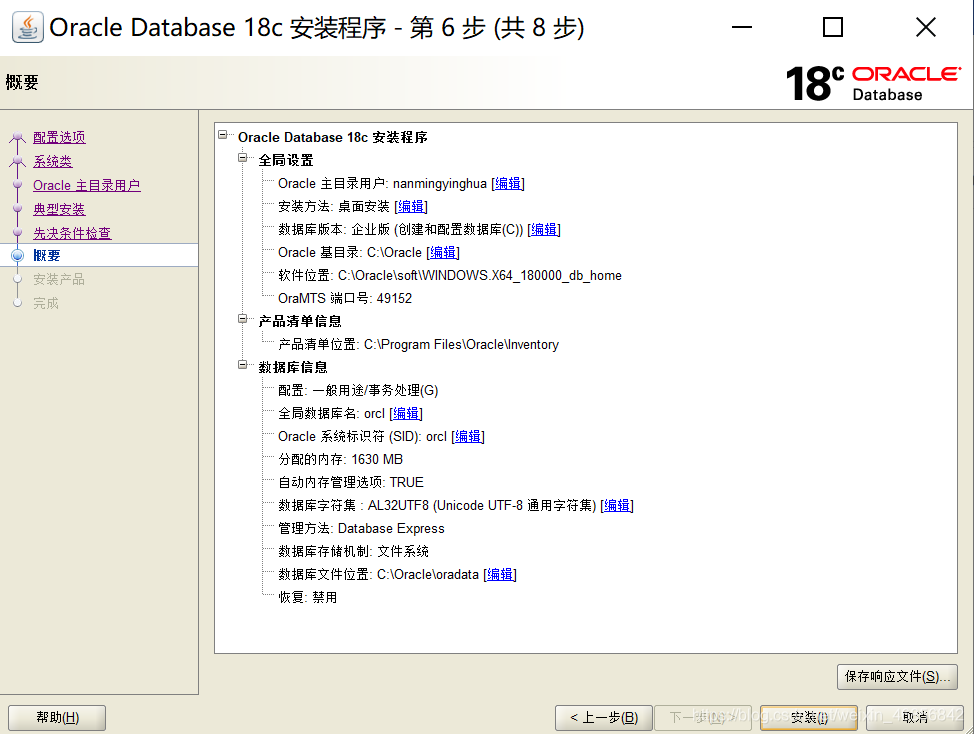Select 恢复: 禁用 row
The height and width of the screenshot is (734, 974).
coord(307,597)
